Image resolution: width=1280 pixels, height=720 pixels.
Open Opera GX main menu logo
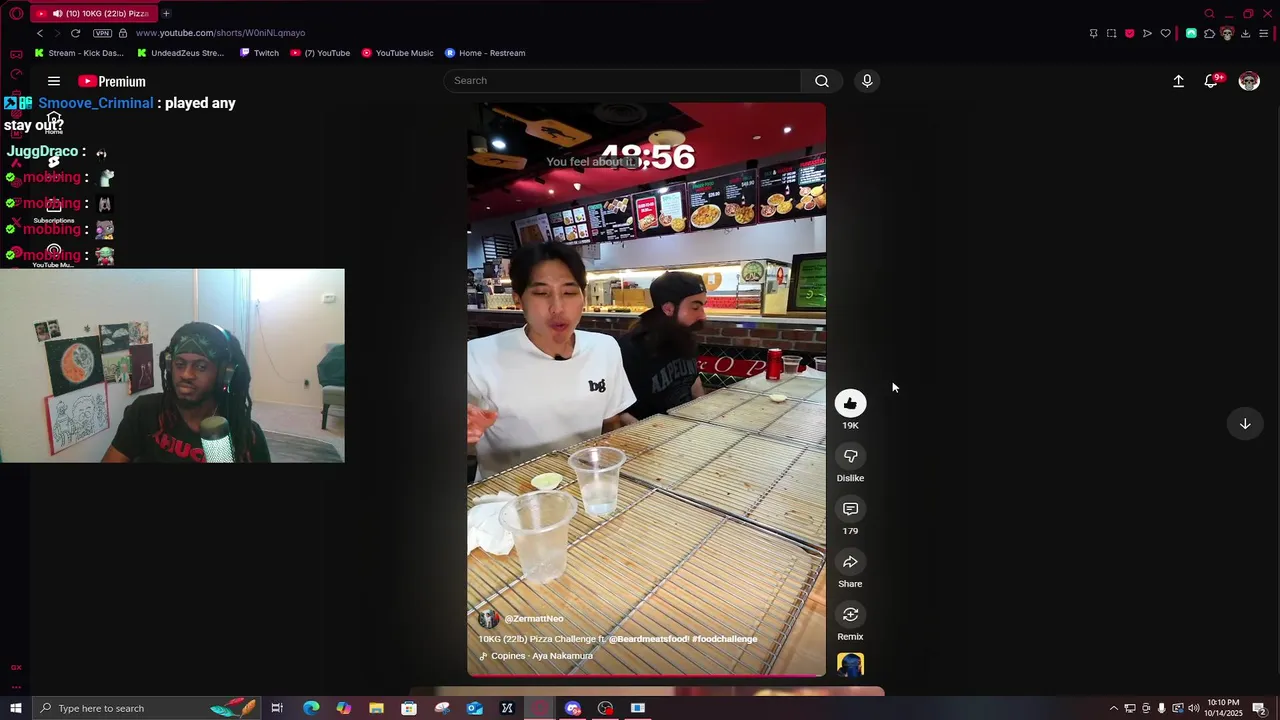16,13
